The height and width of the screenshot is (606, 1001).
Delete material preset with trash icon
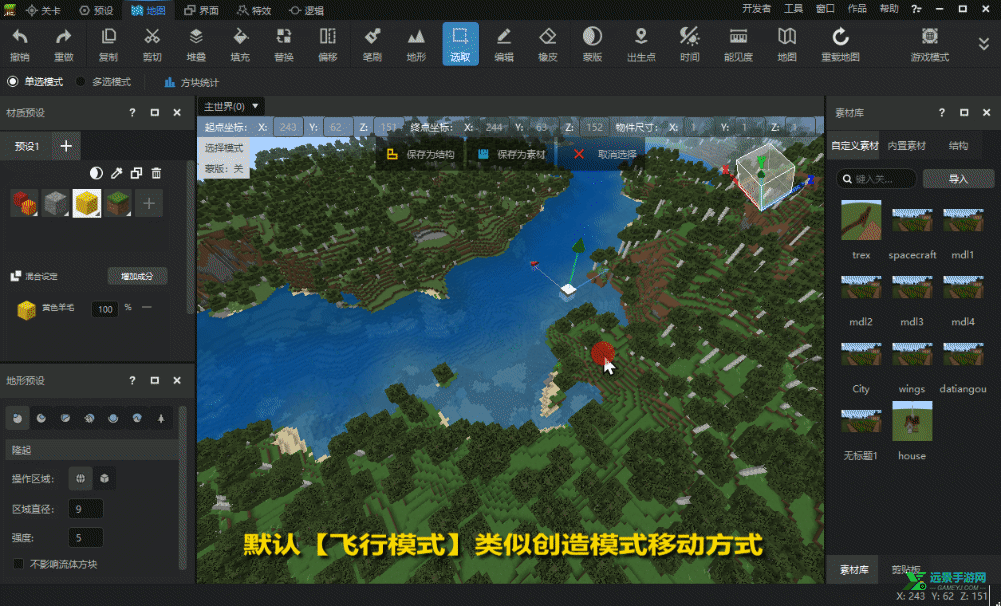[156, 173]
